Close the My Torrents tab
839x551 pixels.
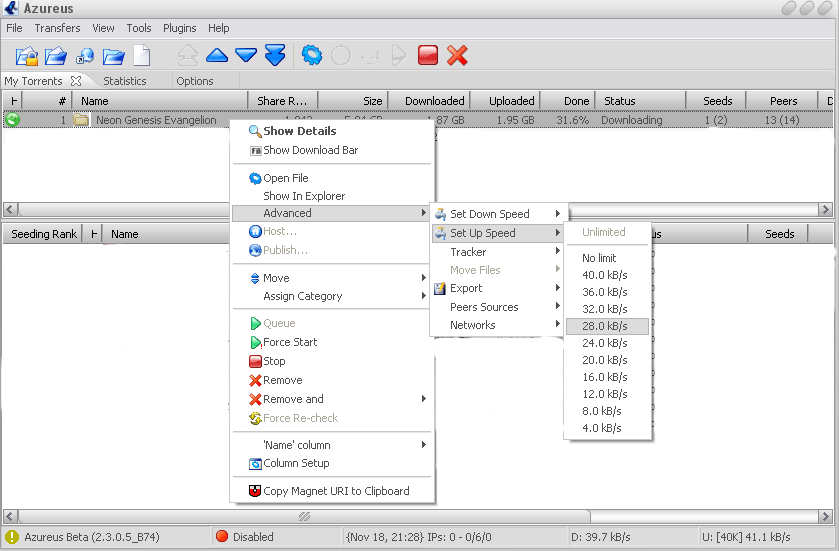tap(76, 81)
